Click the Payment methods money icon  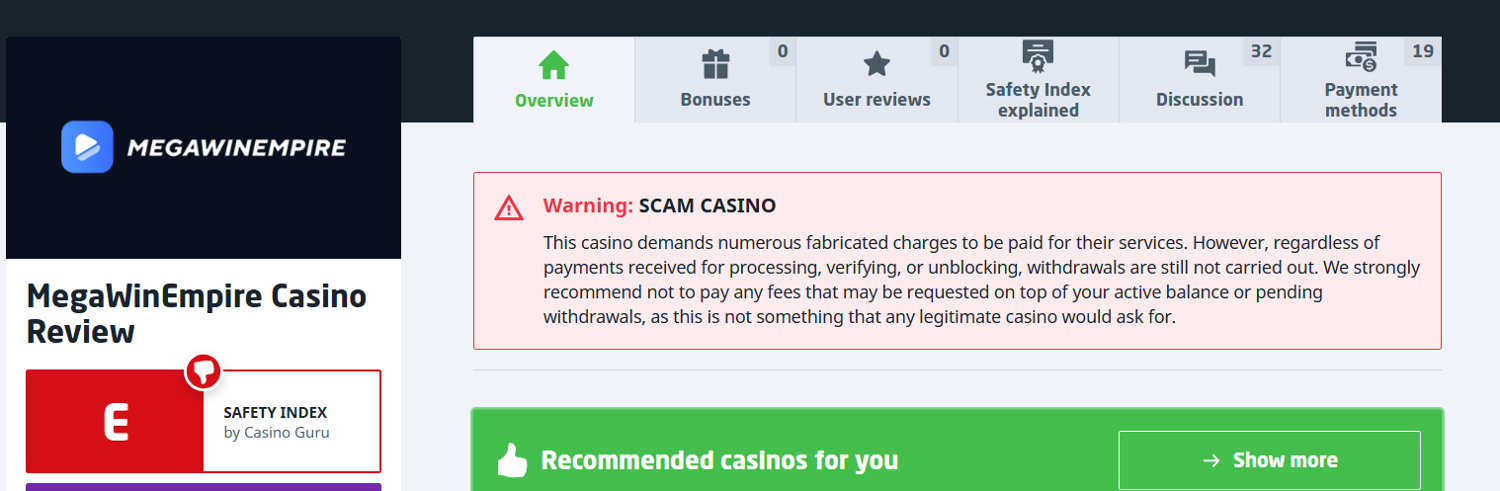tap(1360, 57)
